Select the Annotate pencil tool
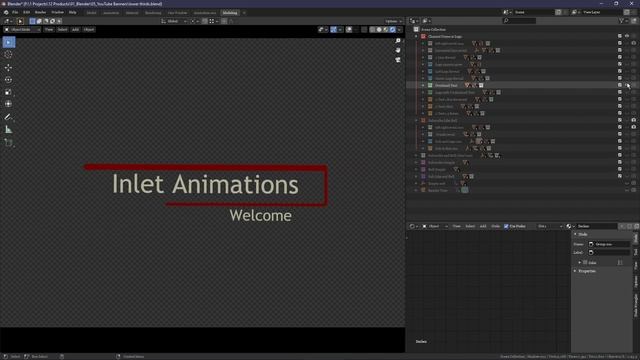This screenshot has width=640, height=360. 9,118
